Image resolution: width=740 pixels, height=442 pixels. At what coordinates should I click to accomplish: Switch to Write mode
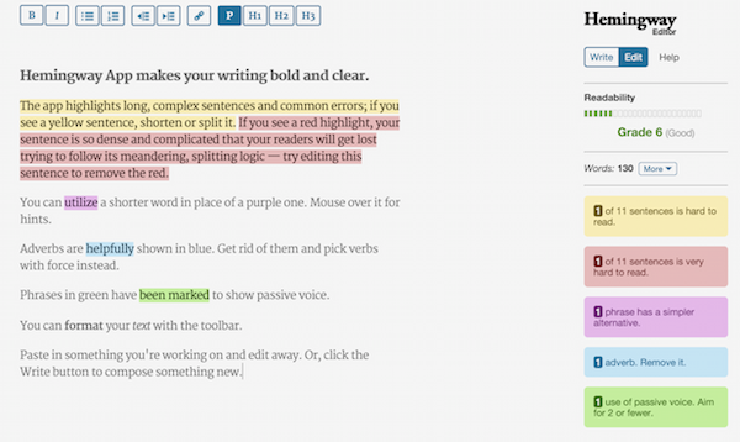tap(601, 57)
